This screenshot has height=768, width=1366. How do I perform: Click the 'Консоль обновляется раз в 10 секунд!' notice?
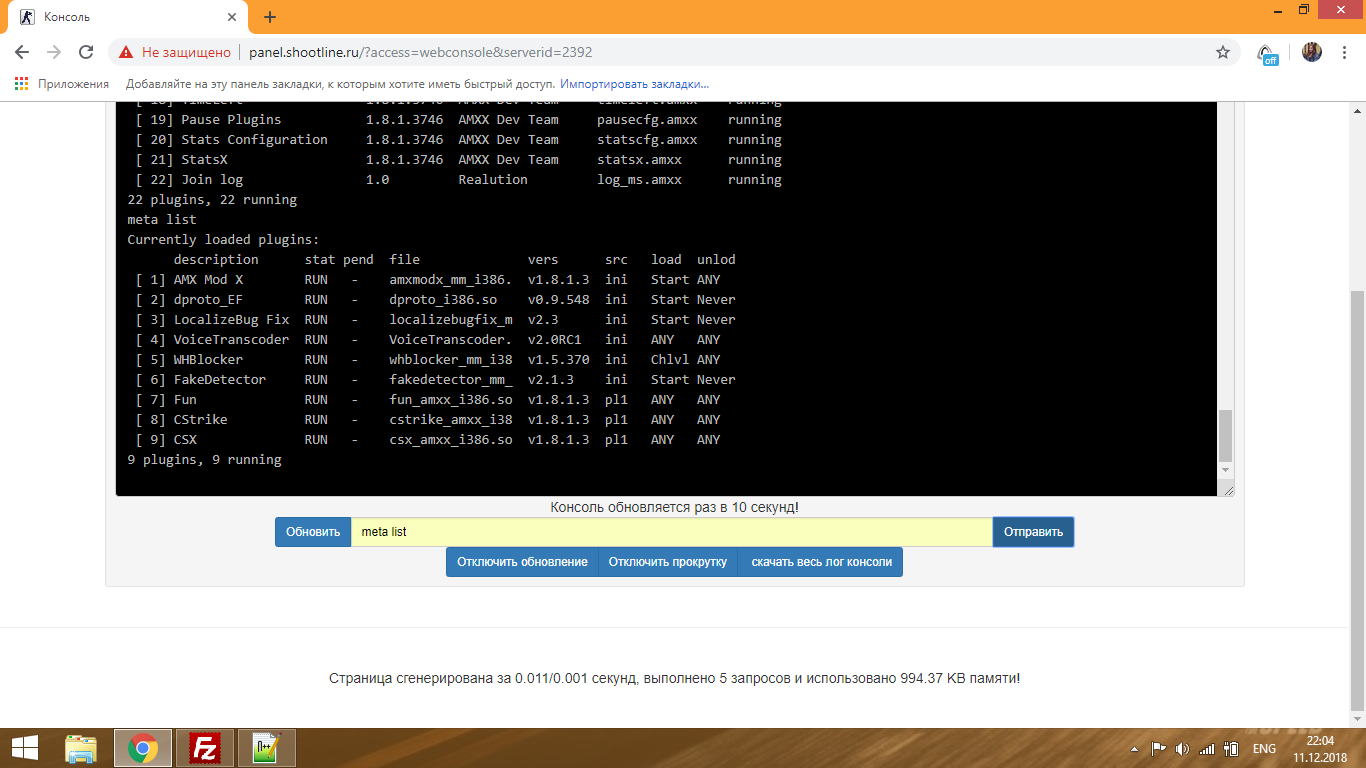pyautogui.click(x=675, y=507)
